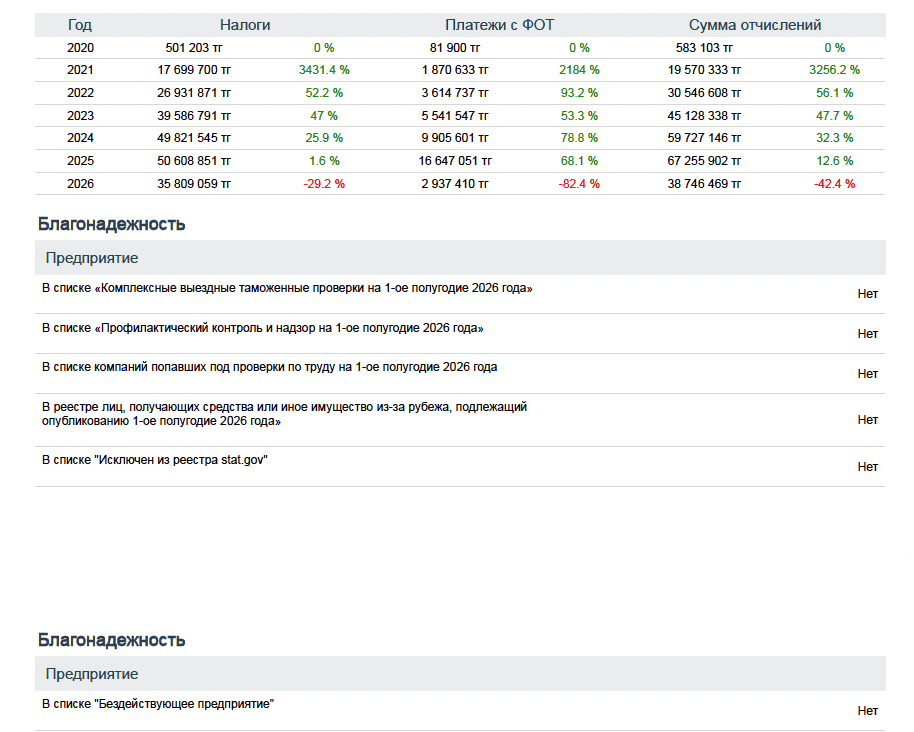Click the Платежи с ФОТ column header
Image resolution: width=914 pixels, height=732 pixels.
coord(500,25)
